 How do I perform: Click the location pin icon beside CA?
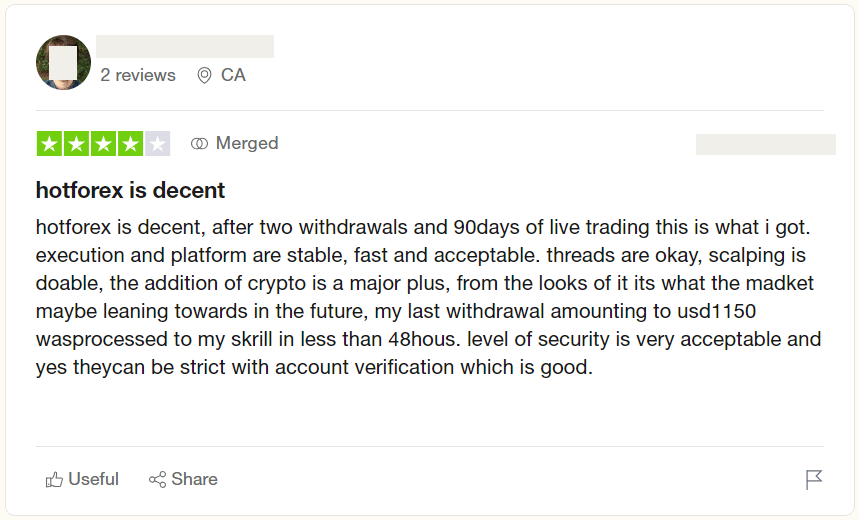[x=204, y=75]
